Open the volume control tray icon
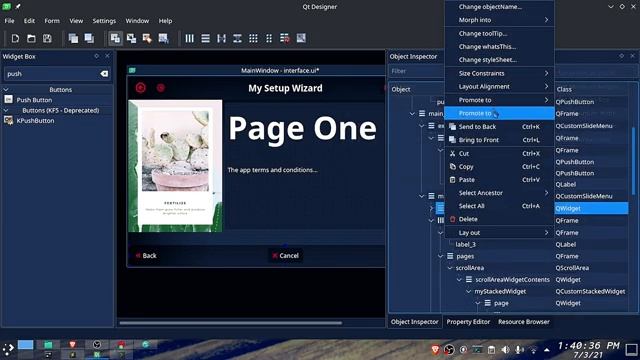Viewport: 640px width, 360px height. [505, 349]
